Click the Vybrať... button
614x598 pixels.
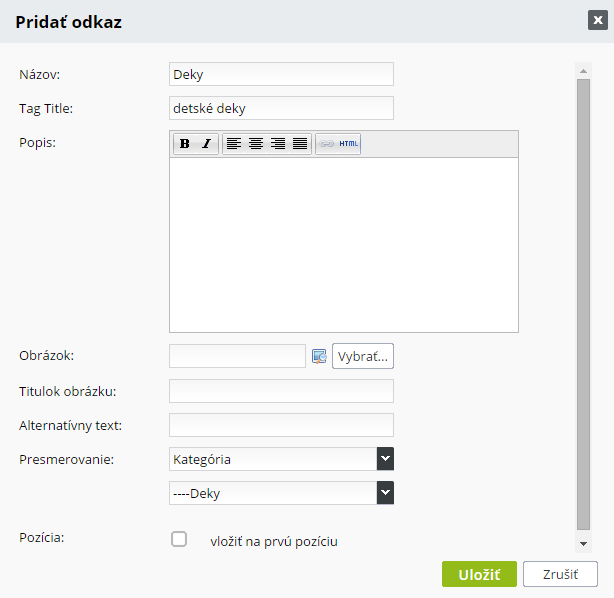[x=363, y=356]
